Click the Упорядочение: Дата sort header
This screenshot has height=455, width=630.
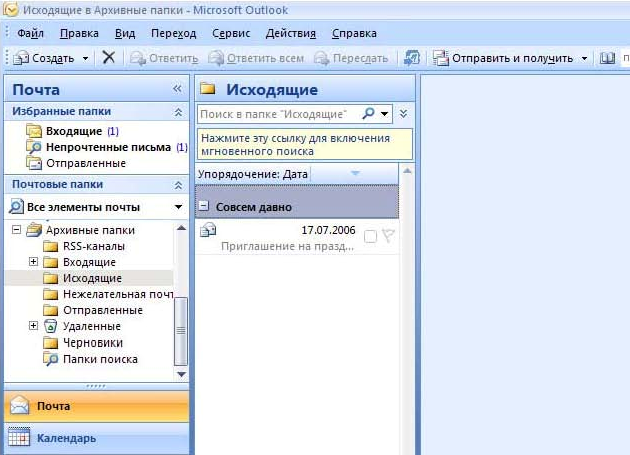(x=253, y=174)
